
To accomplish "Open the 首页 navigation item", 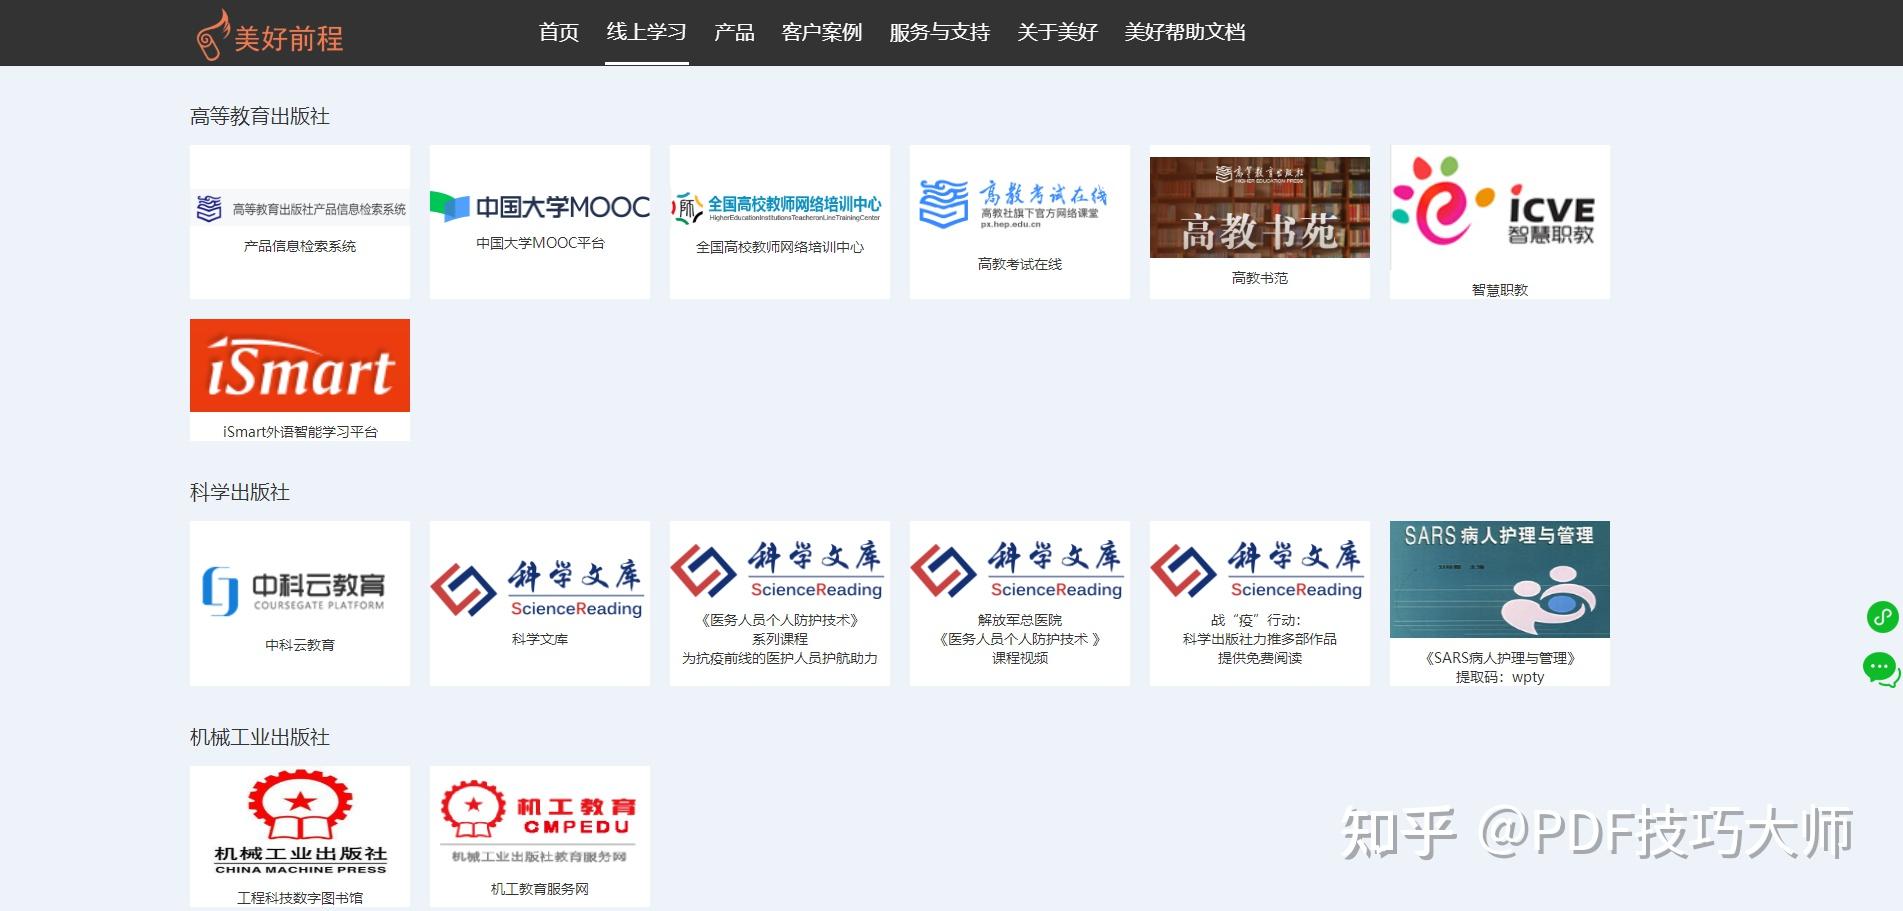I will pyautogui.click(x=559, y=32).
